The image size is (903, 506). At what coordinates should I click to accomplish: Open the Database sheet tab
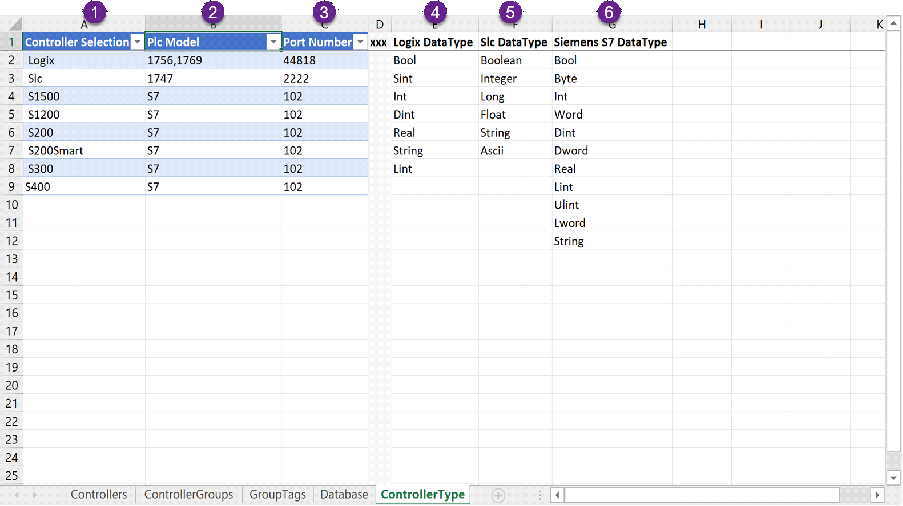(x=344, y=494)
